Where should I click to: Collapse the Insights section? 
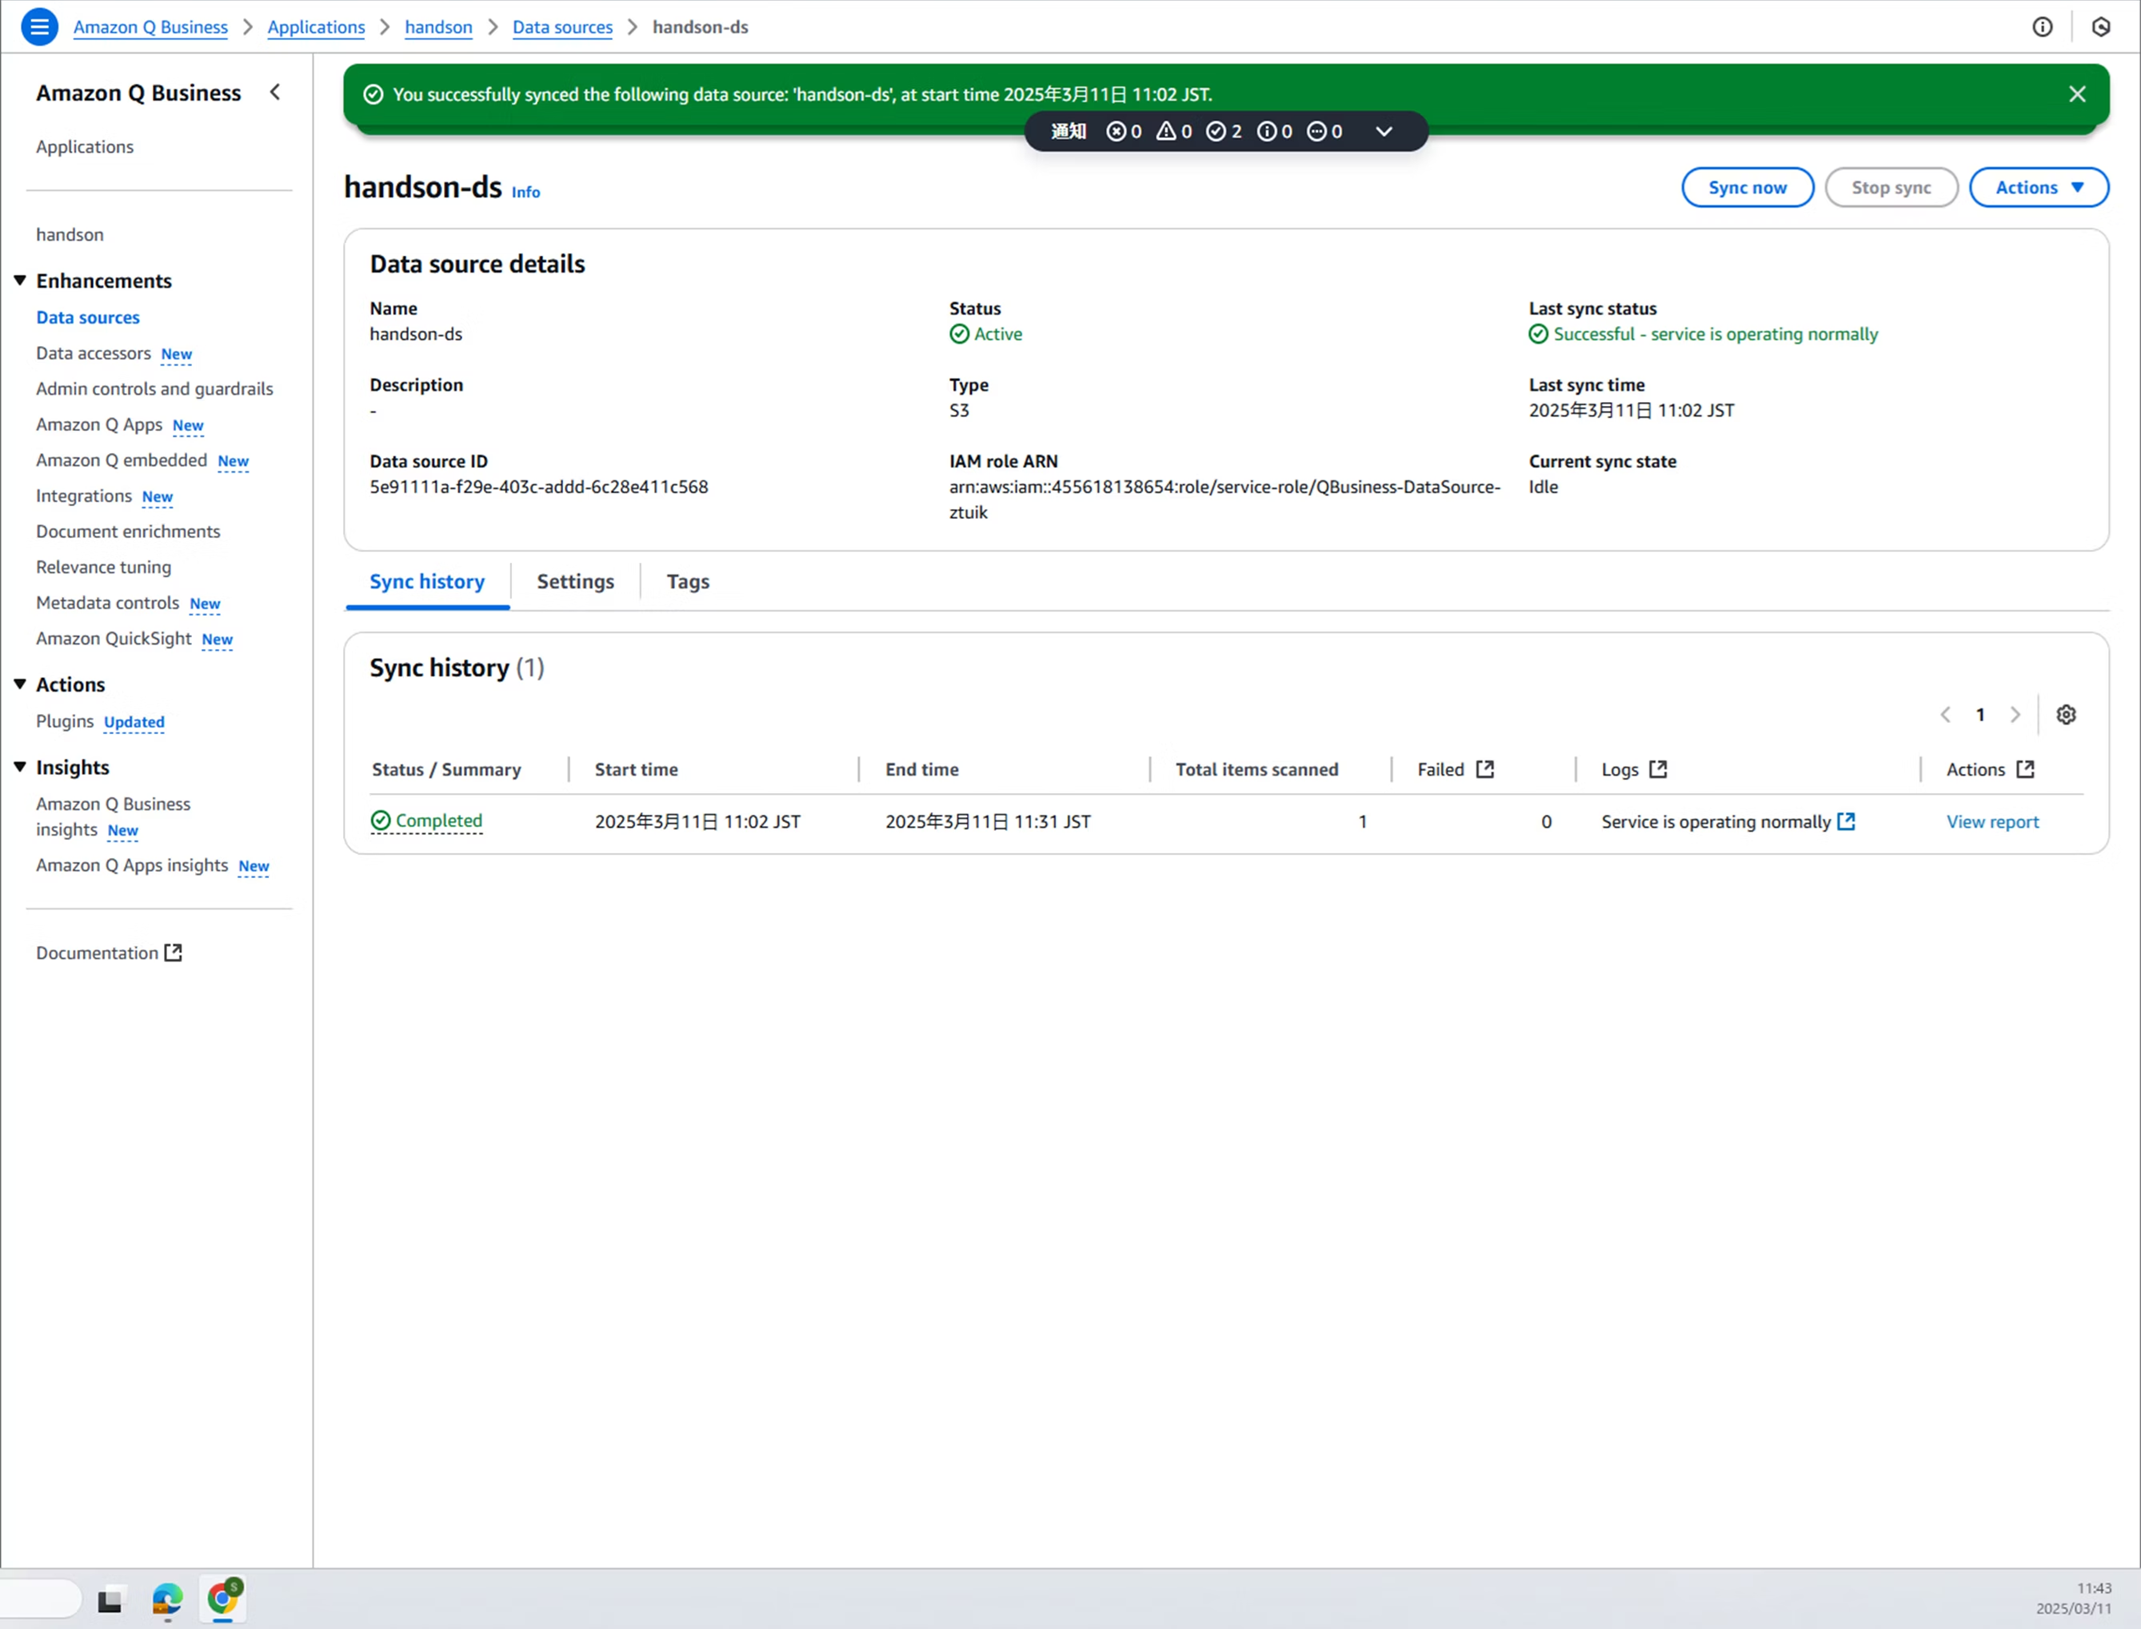pos(20,767)
